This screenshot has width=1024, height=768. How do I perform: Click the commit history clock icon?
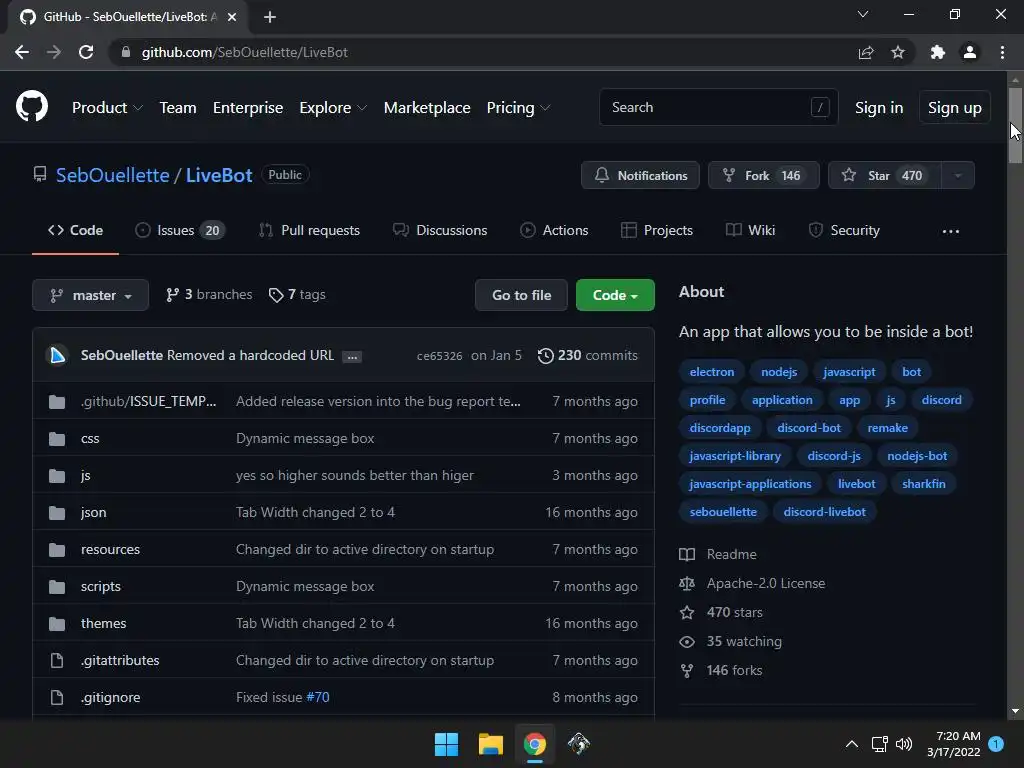(545, 355)
